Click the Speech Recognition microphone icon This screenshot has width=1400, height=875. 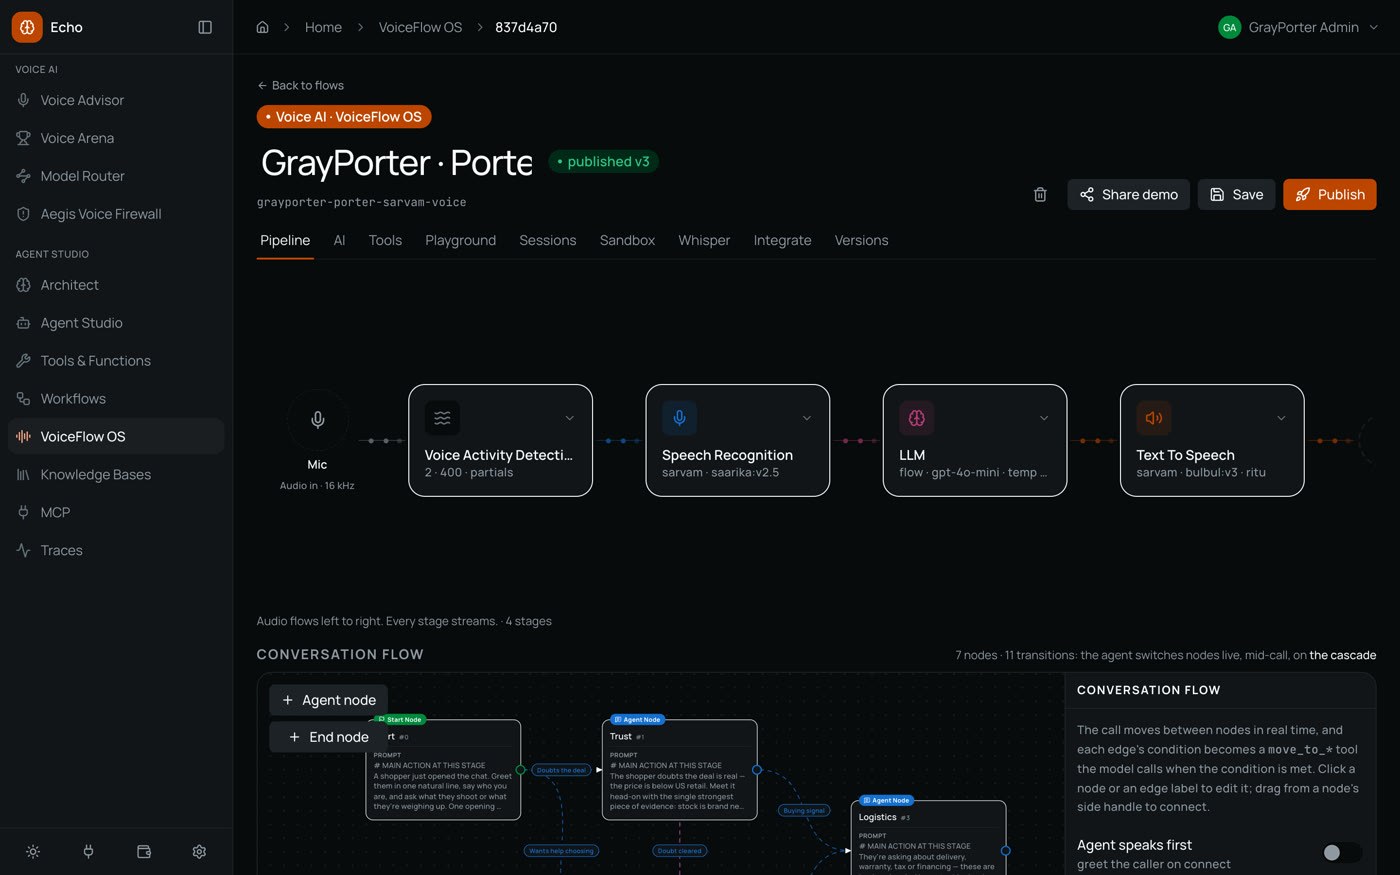pyautogui.click(x=679, y=418)
